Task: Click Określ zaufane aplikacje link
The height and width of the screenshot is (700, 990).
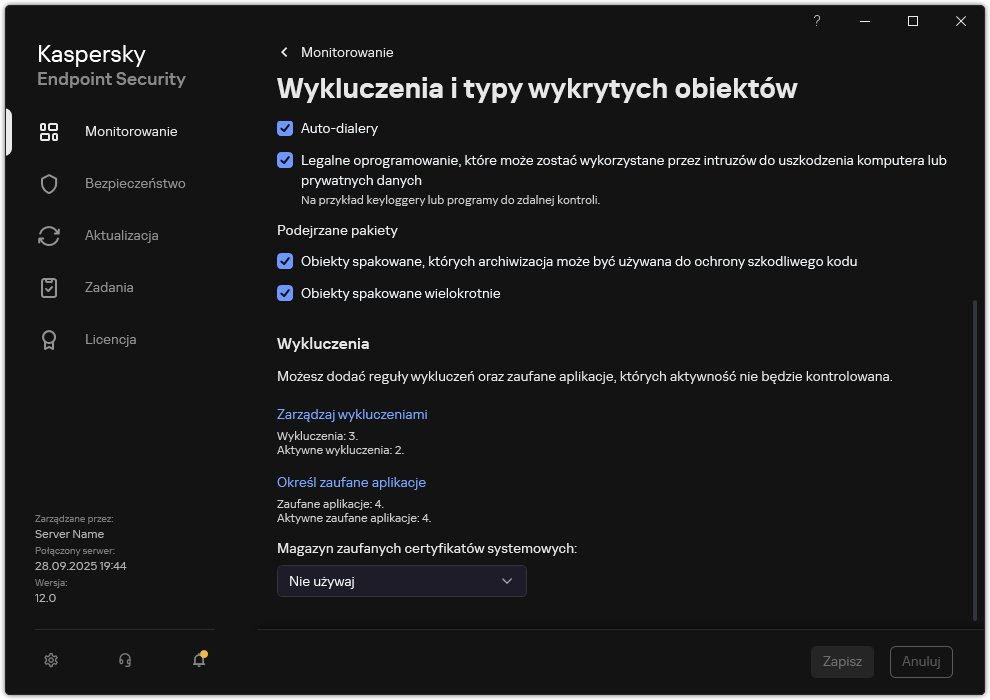Action: [x=351, y=482]
